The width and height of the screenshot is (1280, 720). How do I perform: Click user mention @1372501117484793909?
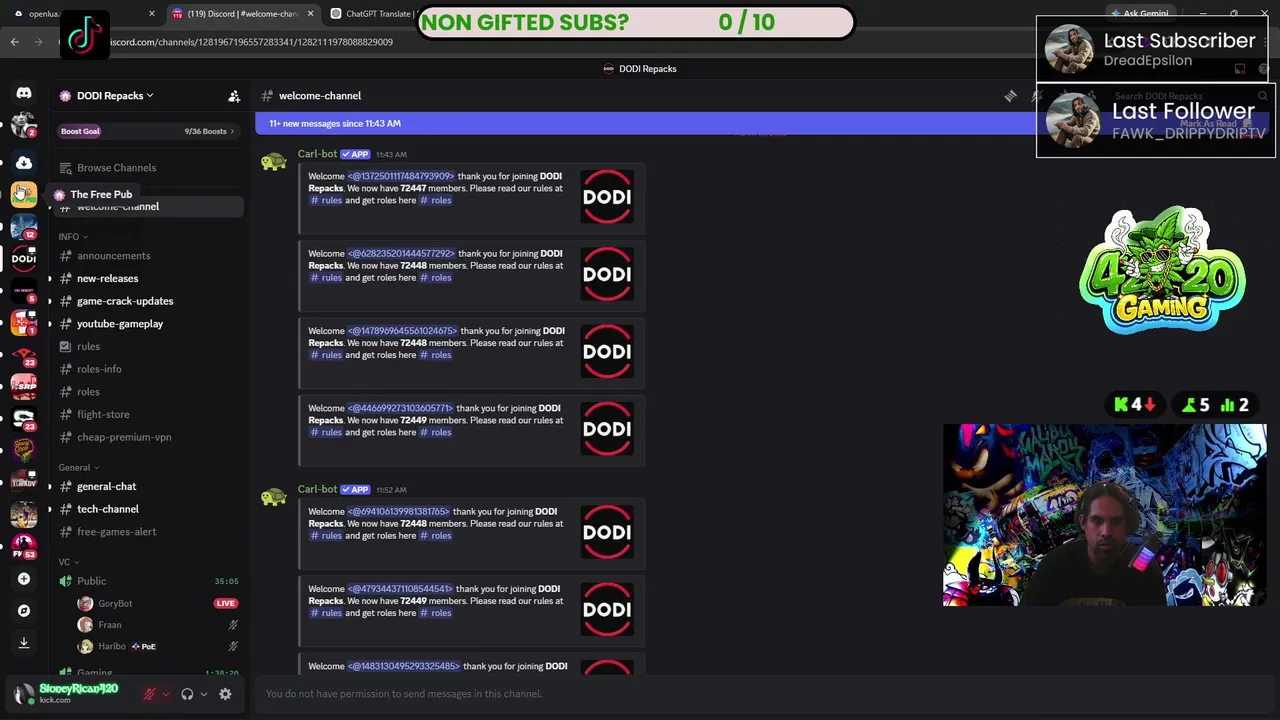[x=401, y=176]
